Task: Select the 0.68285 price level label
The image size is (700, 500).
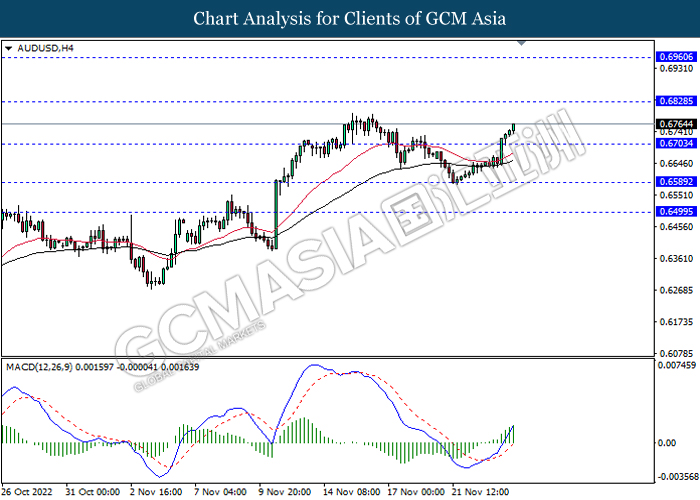Action: click(x=676, y=101)
